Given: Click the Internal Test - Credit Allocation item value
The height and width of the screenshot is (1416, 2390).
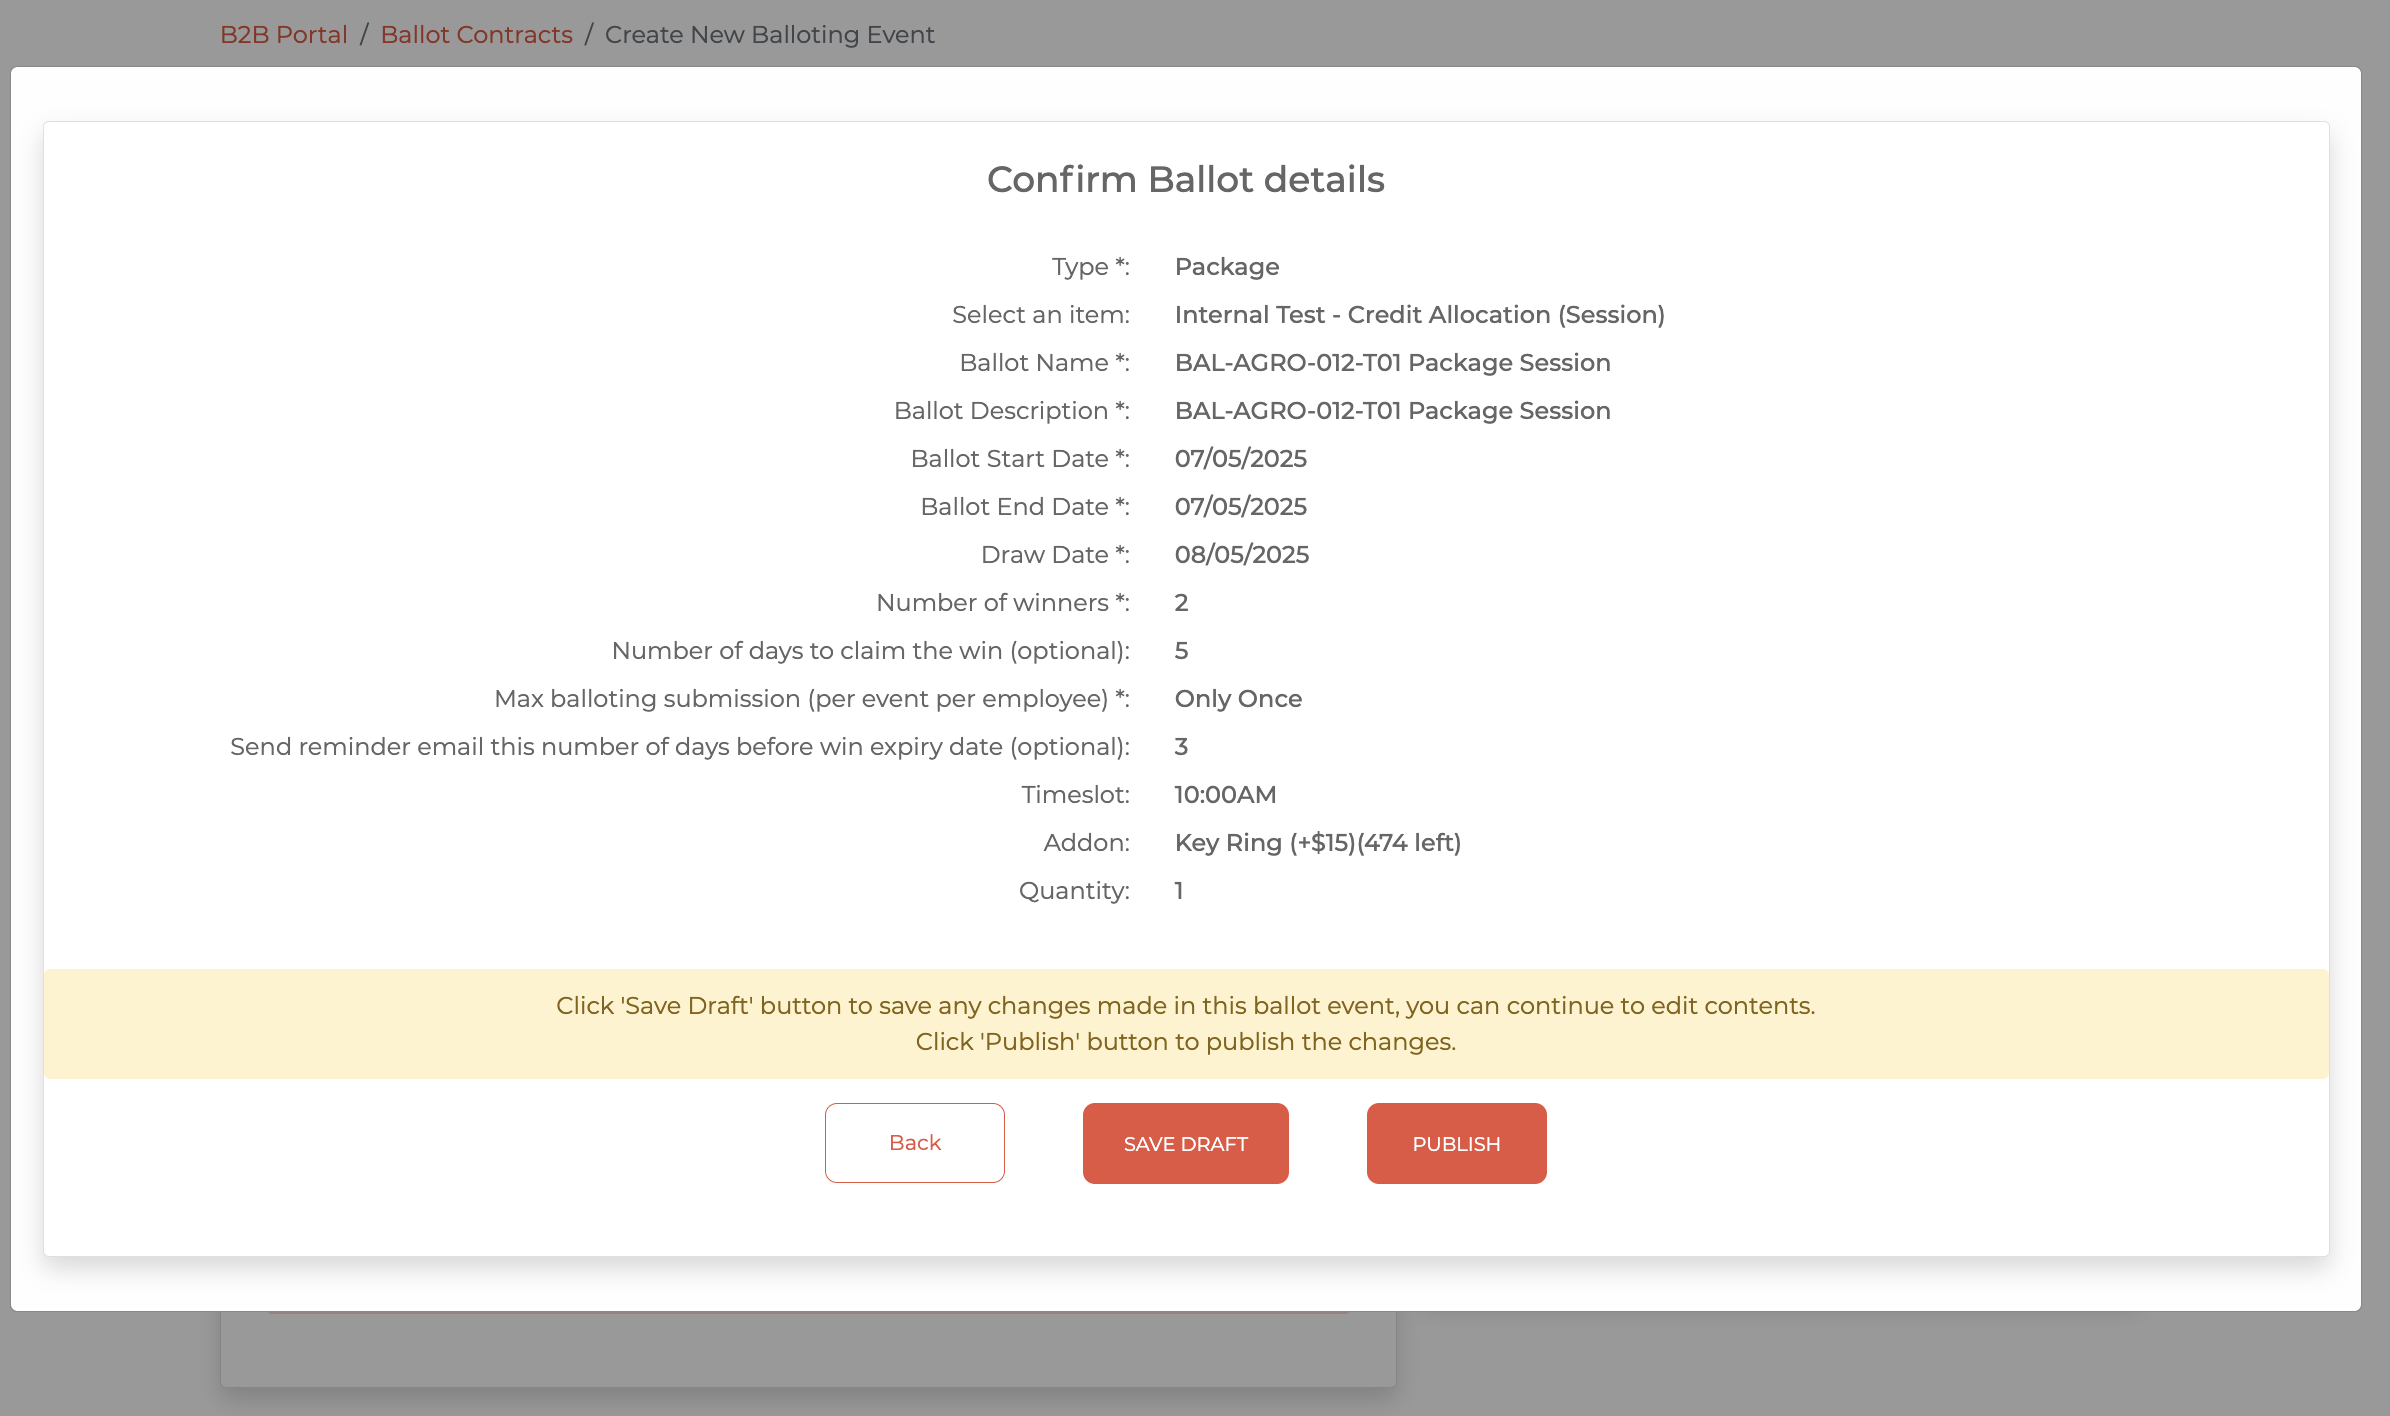Looking at the screenshot, I should (x=1419, y=314).
